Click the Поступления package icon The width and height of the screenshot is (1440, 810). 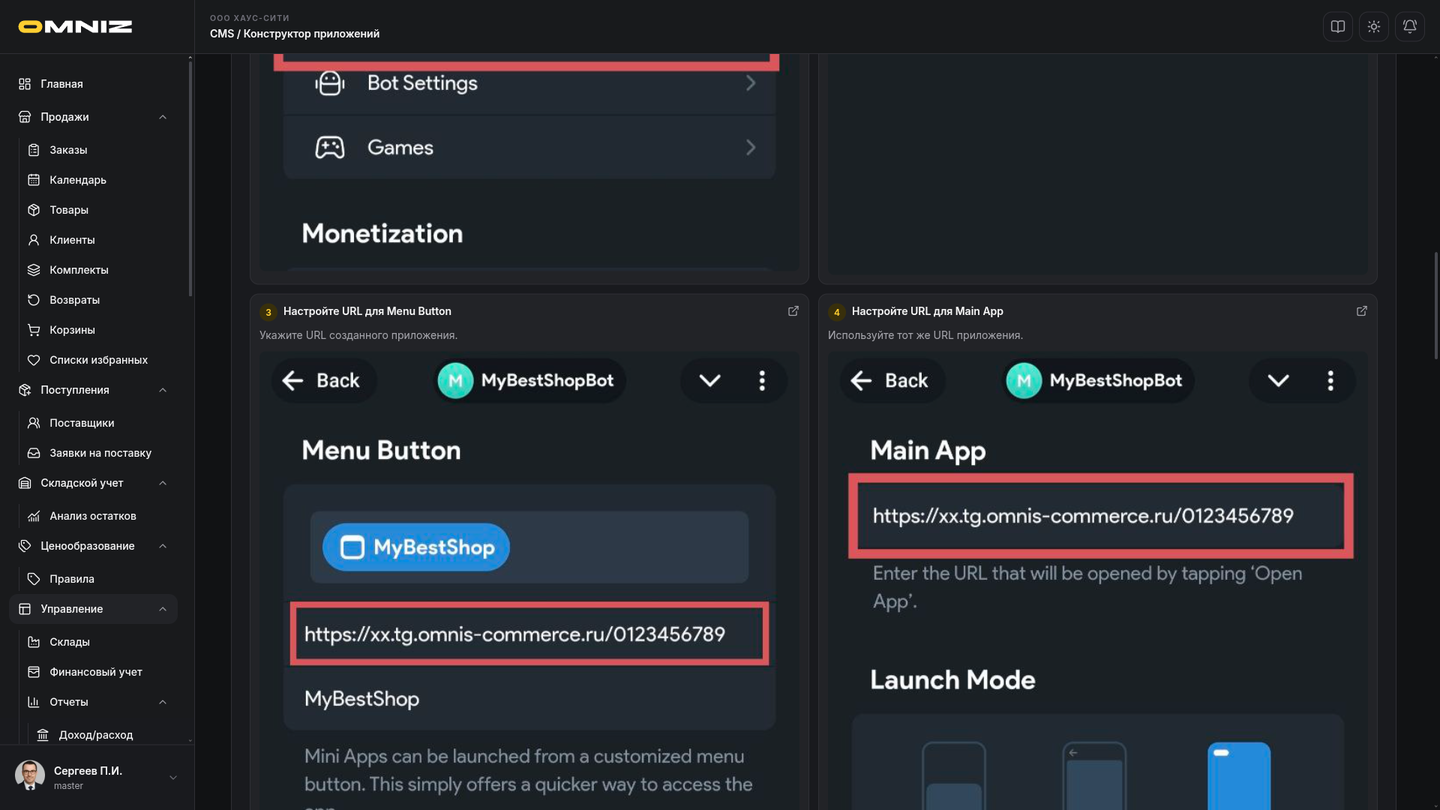tap(25, 390)
